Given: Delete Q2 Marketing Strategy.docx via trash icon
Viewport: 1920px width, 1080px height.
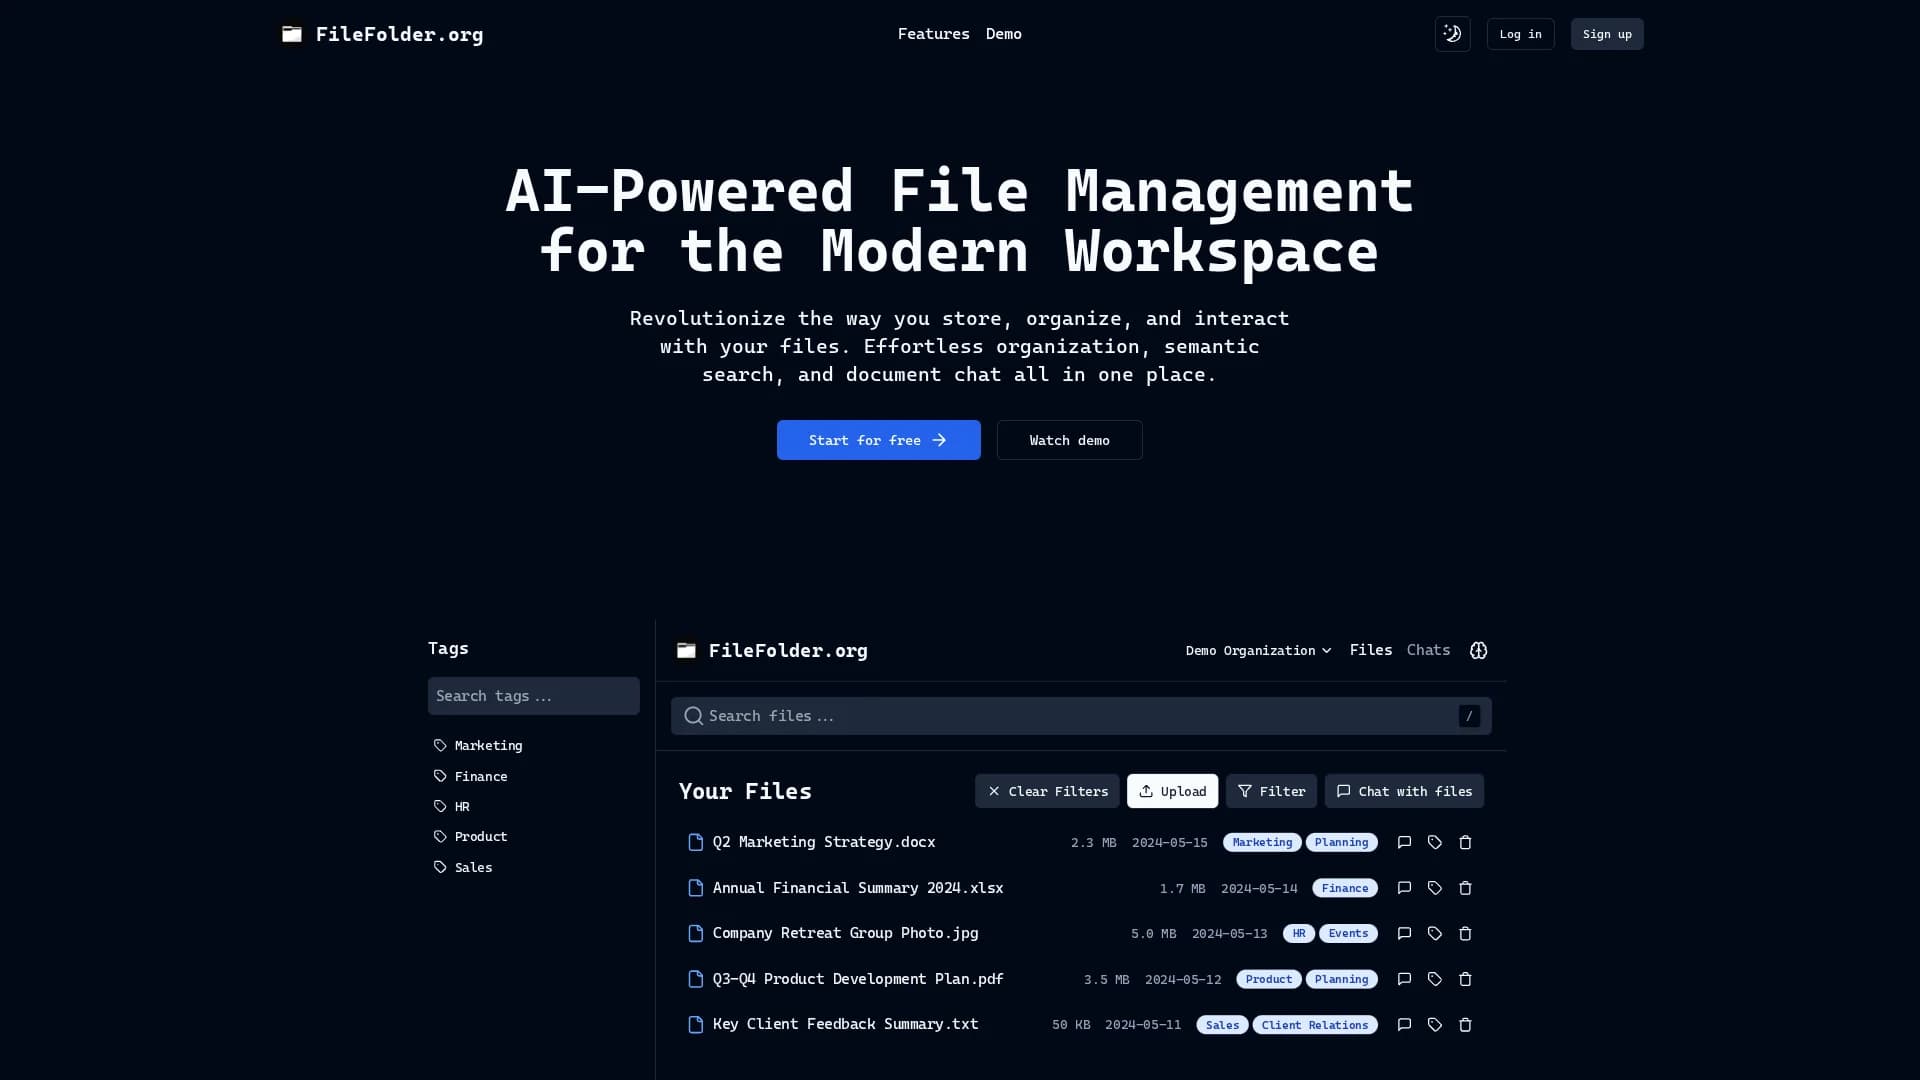Looking at the screenshot, I should (1465, 842).
